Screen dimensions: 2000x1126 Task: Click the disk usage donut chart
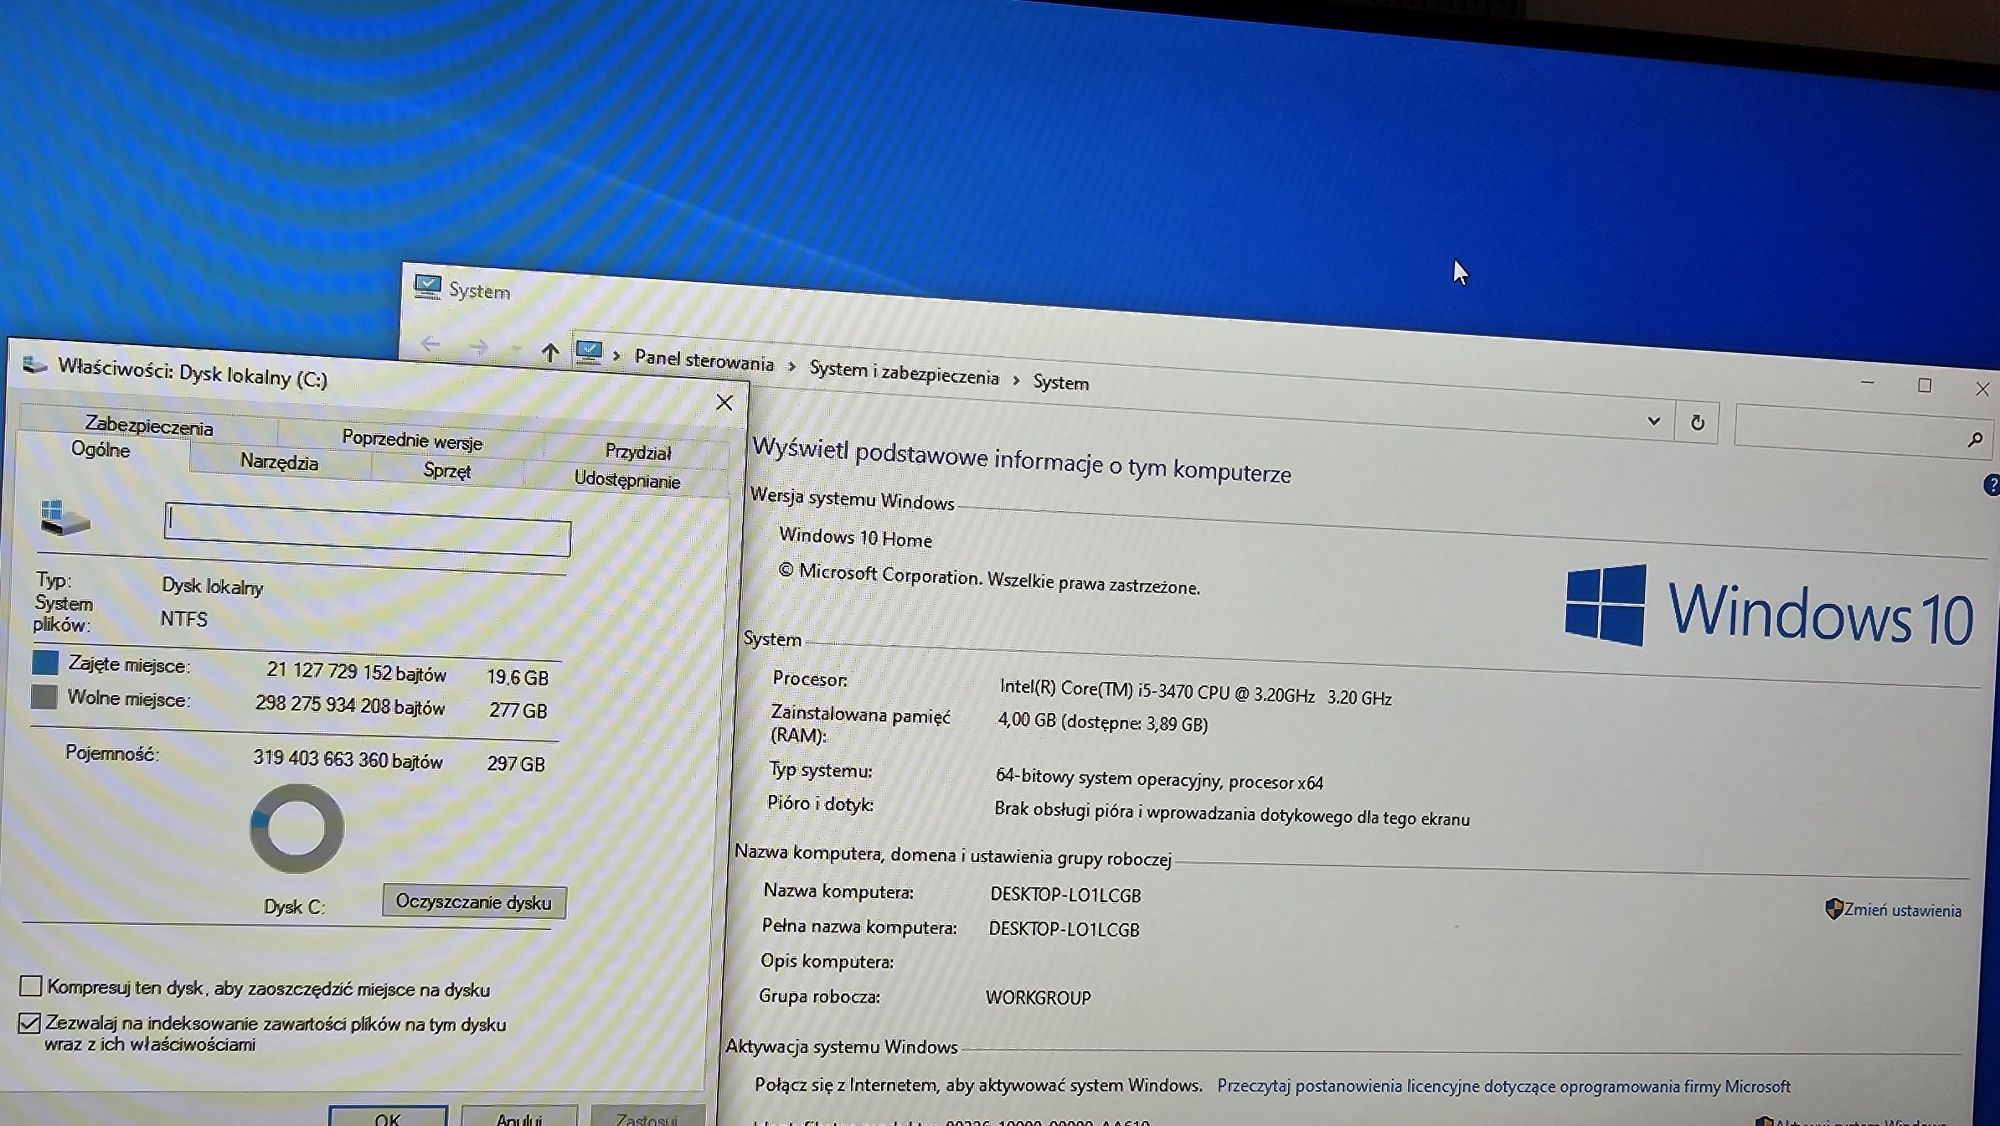tap(296, 829)
